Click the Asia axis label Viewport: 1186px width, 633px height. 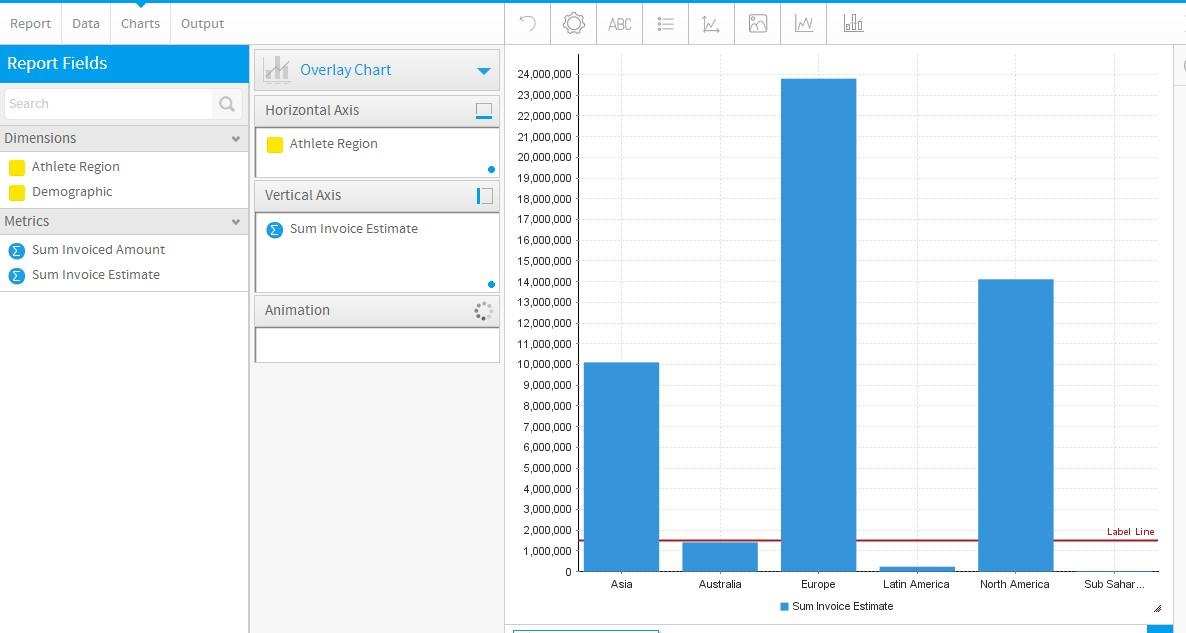pyautogui.click(x=621, y=584)
